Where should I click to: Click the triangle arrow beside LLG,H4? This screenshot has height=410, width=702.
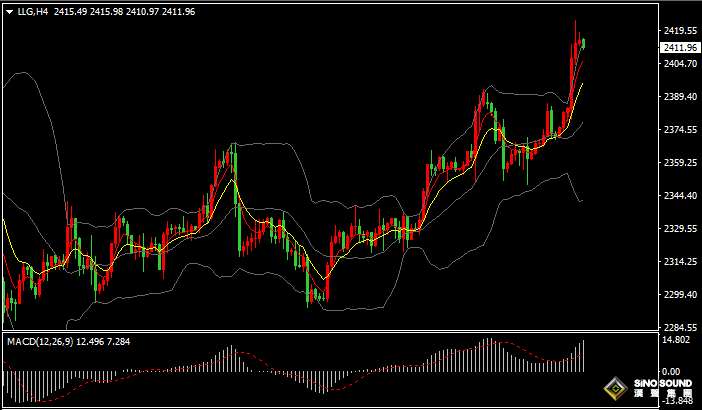tap(9, 12)
